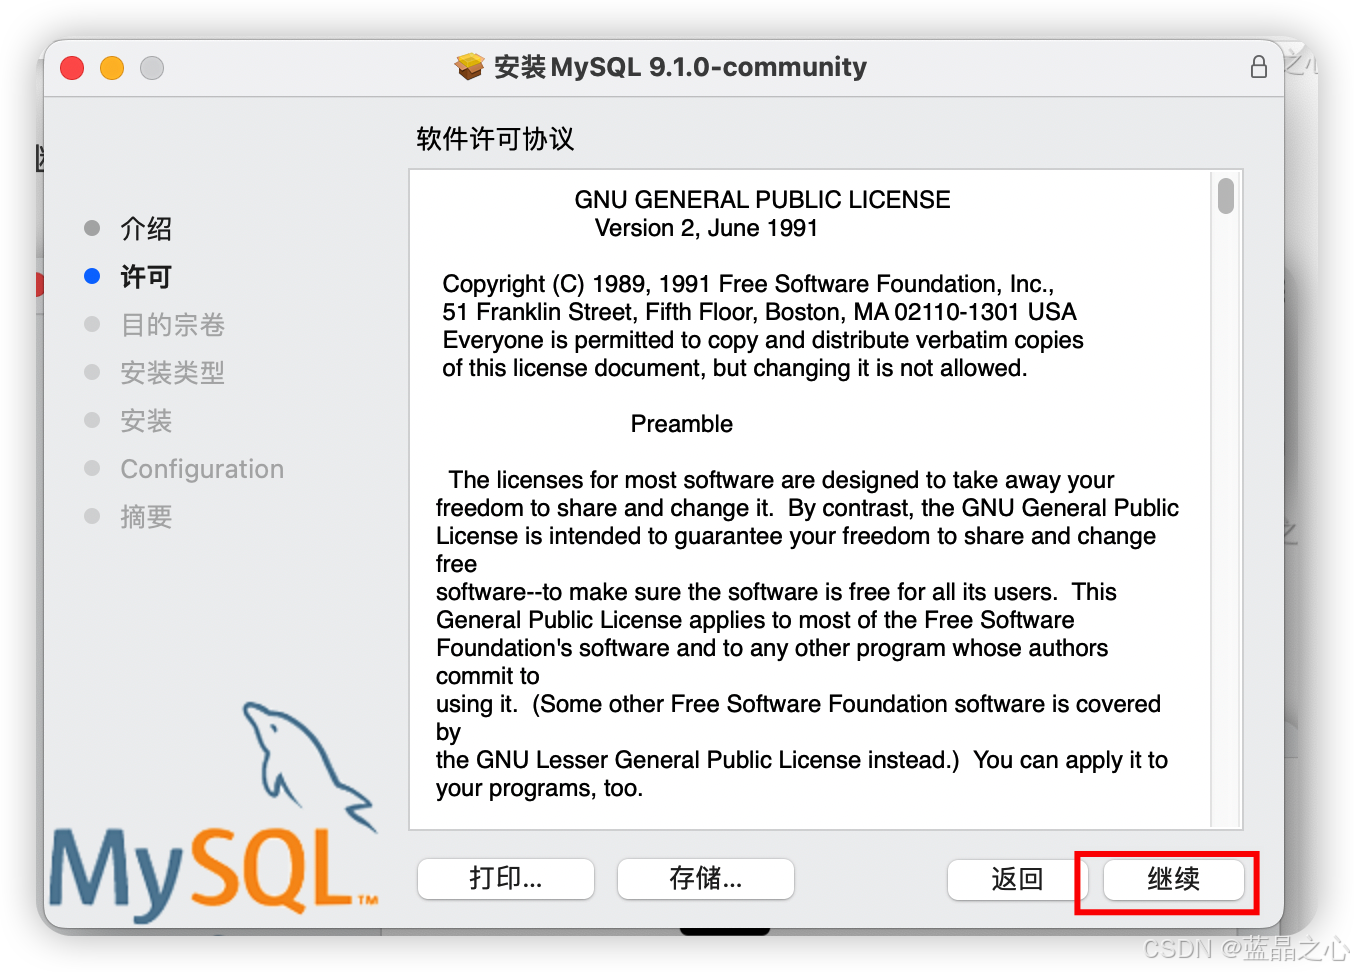Click the 存储... (Save) button

[x=706, y=879]
